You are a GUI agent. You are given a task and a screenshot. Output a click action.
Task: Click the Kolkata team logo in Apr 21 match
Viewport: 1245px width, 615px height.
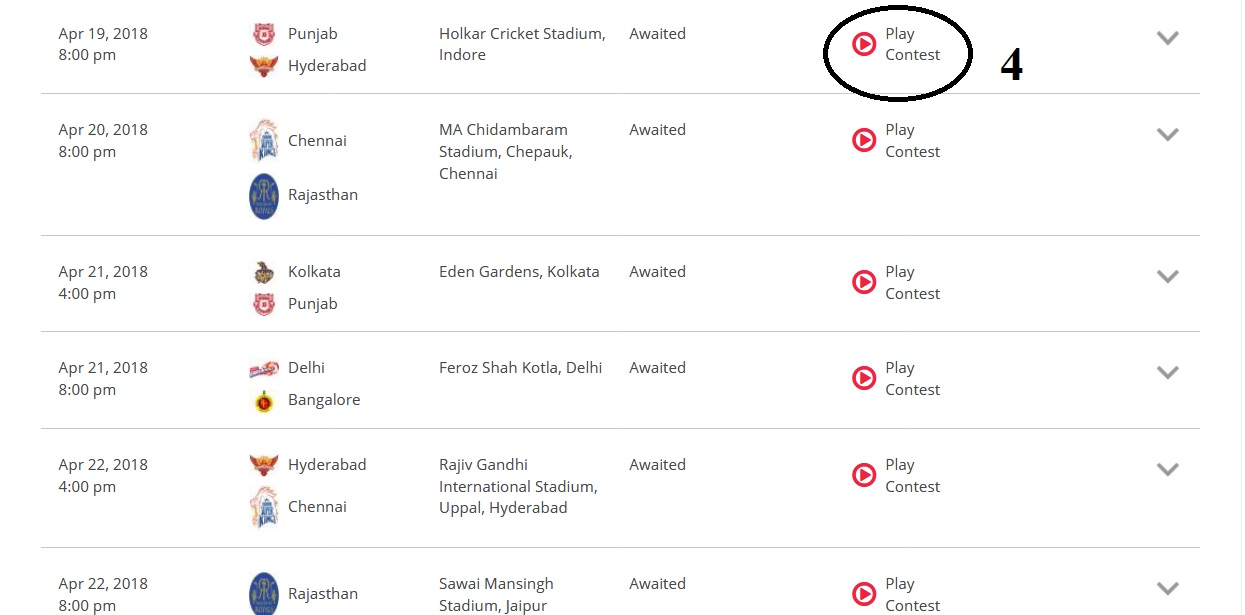(x=263, y=272)
